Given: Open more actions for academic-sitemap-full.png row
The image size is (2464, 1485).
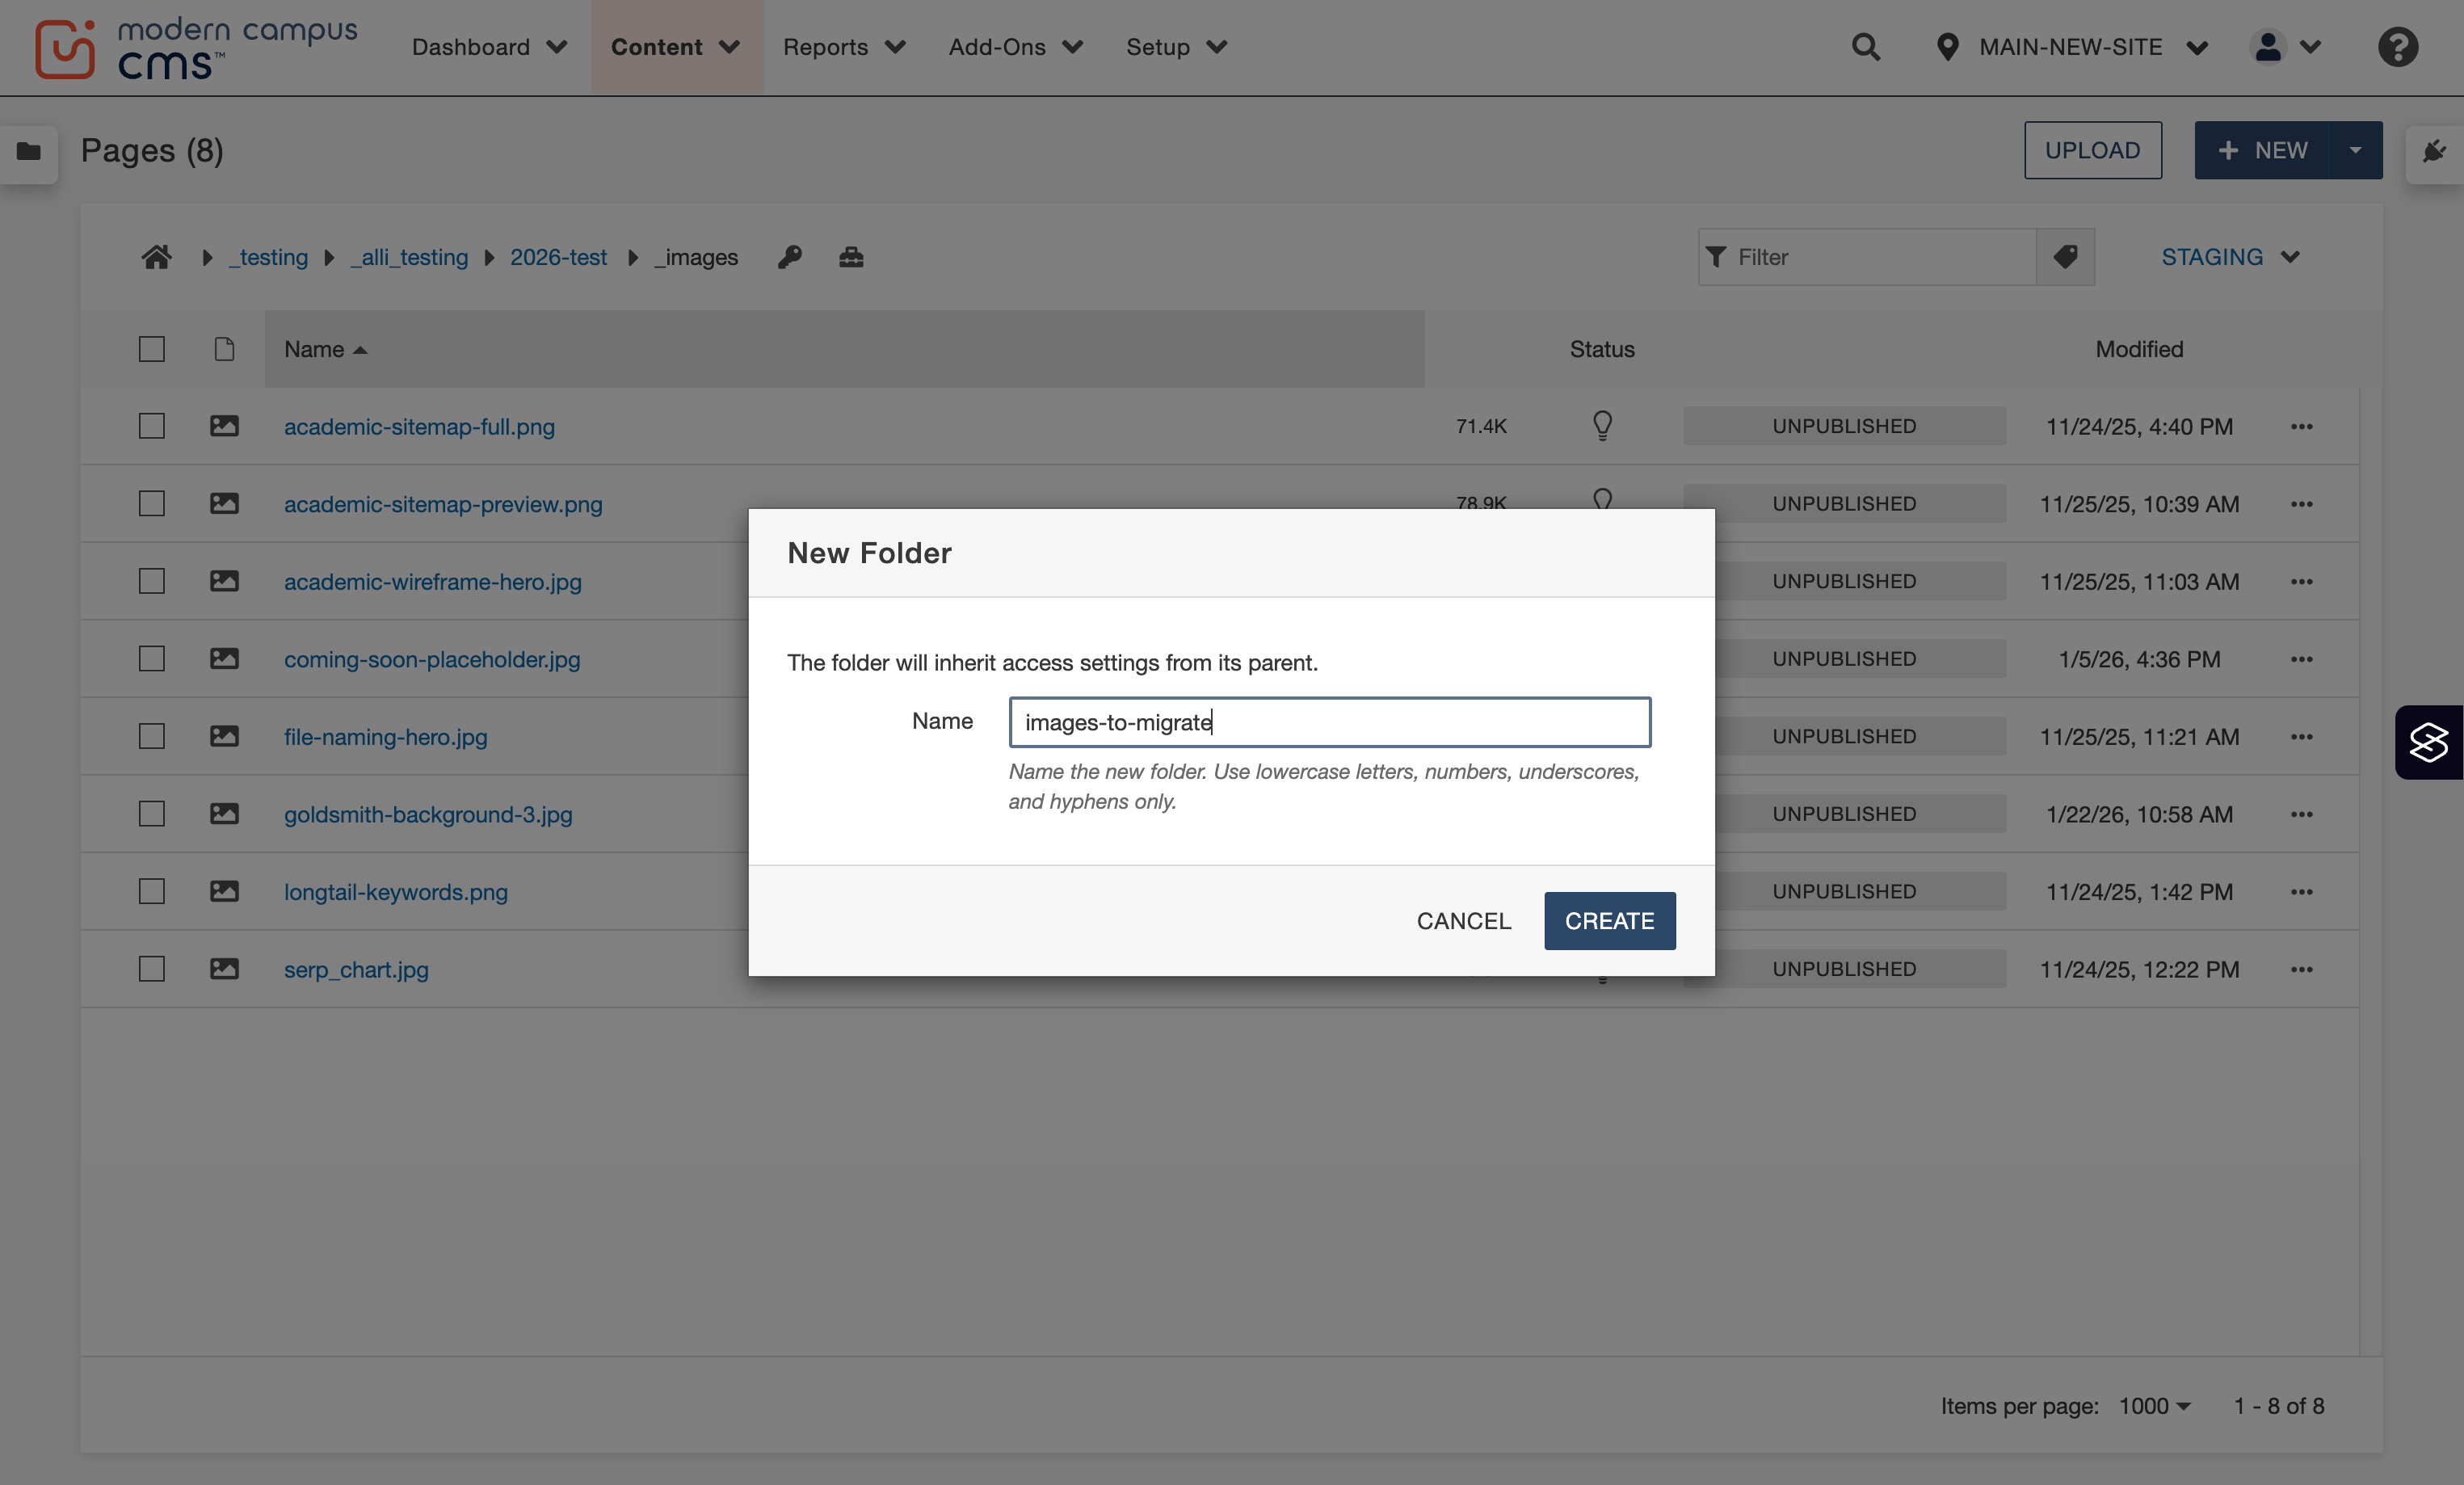Looking at the screenshot, I should coord(2301,427).
